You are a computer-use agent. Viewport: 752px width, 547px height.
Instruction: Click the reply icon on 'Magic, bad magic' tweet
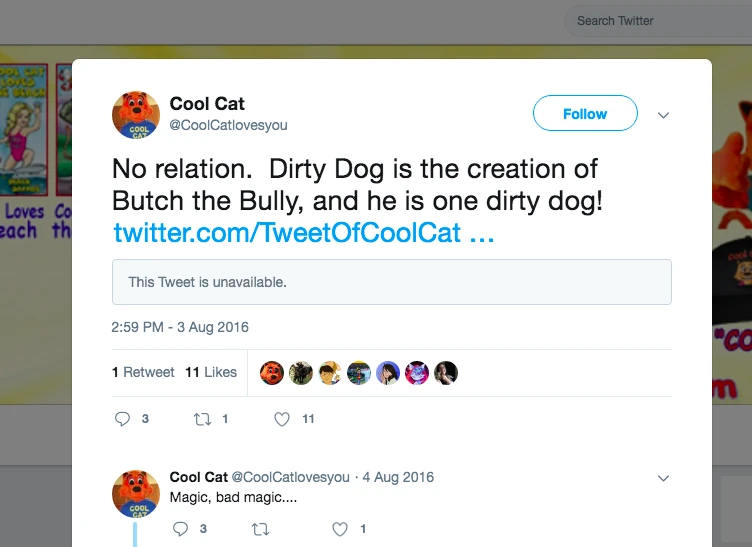181,529
